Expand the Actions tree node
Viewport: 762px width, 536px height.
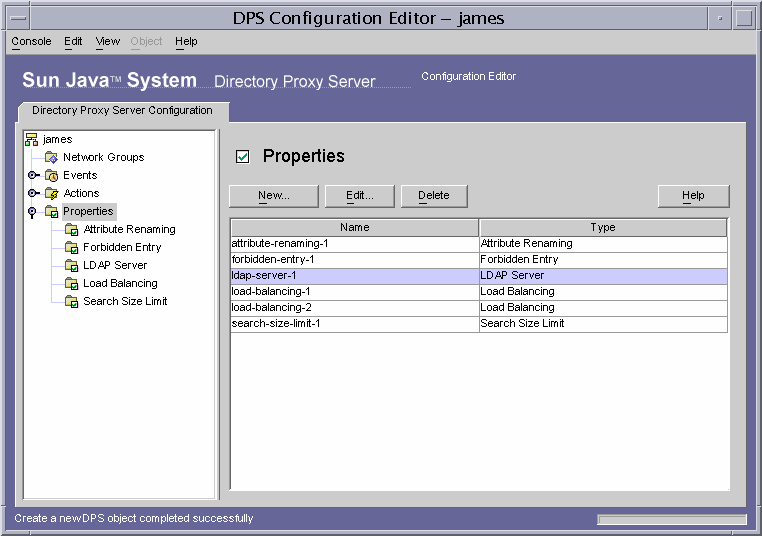pos(33,193)
